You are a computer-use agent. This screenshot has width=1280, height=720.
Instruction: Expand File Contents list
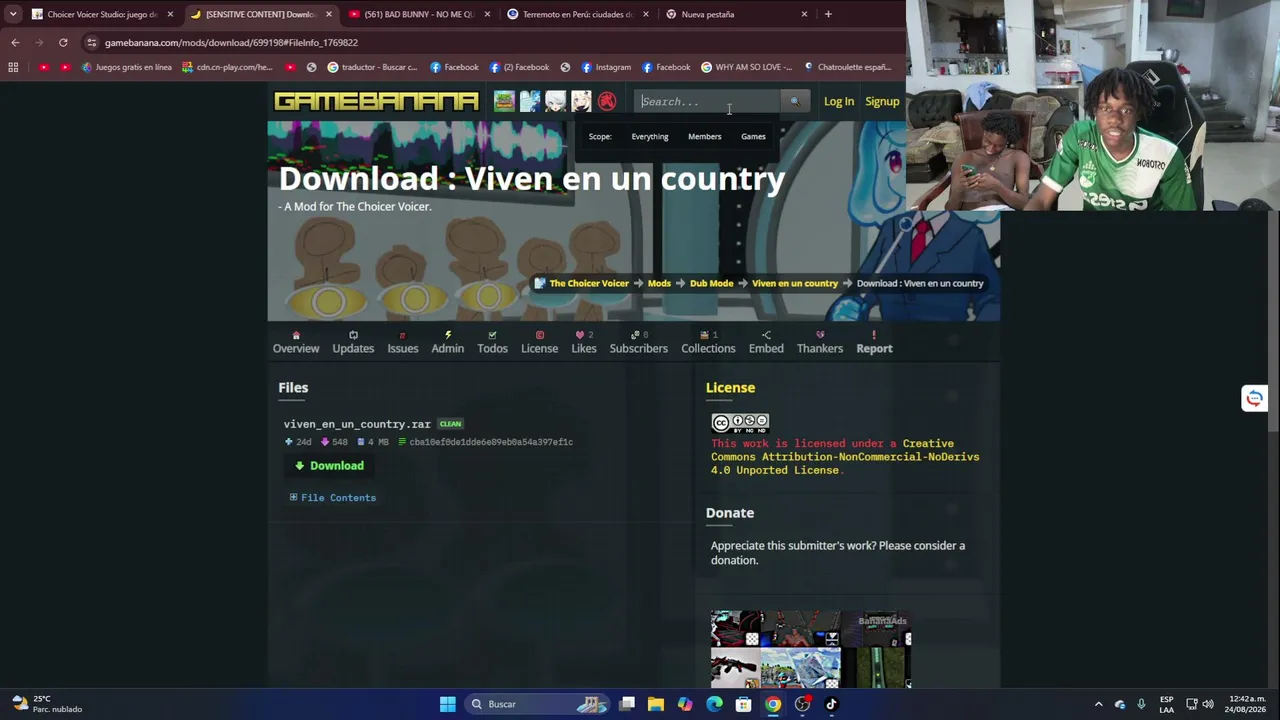(x=333, y=497)
